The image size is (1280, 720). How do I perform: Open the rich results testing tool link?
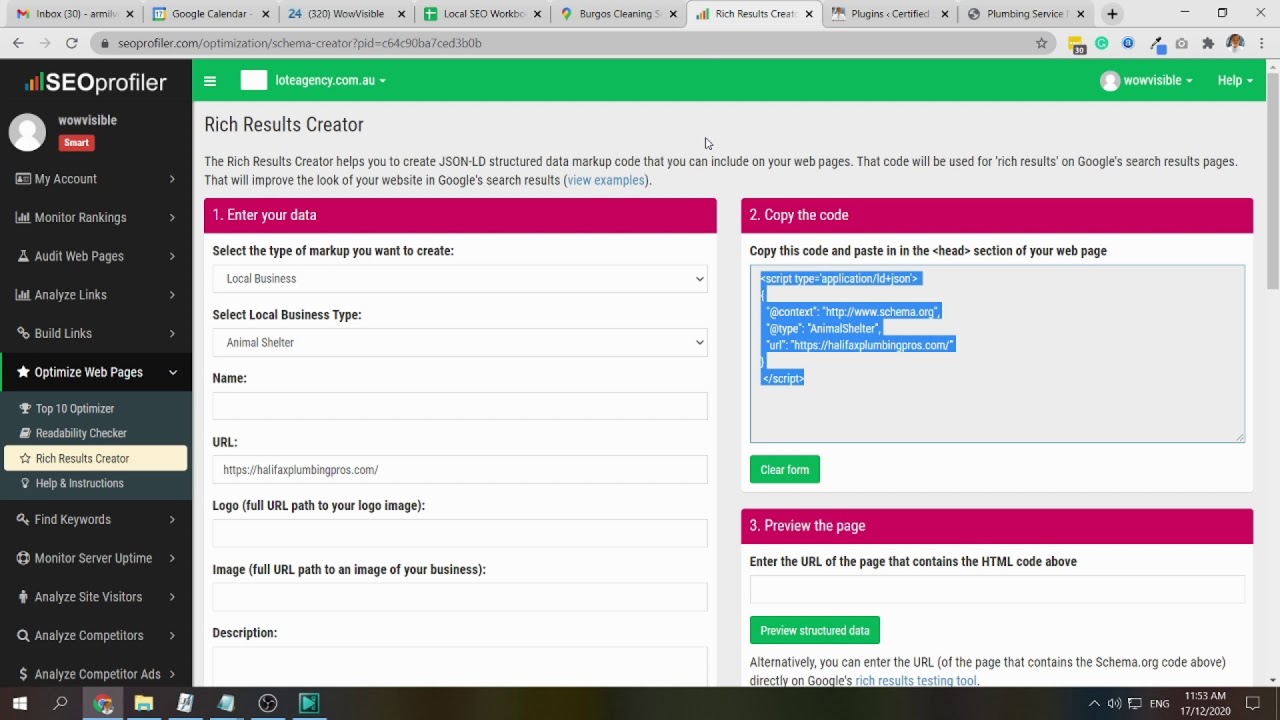pos(916,680)
